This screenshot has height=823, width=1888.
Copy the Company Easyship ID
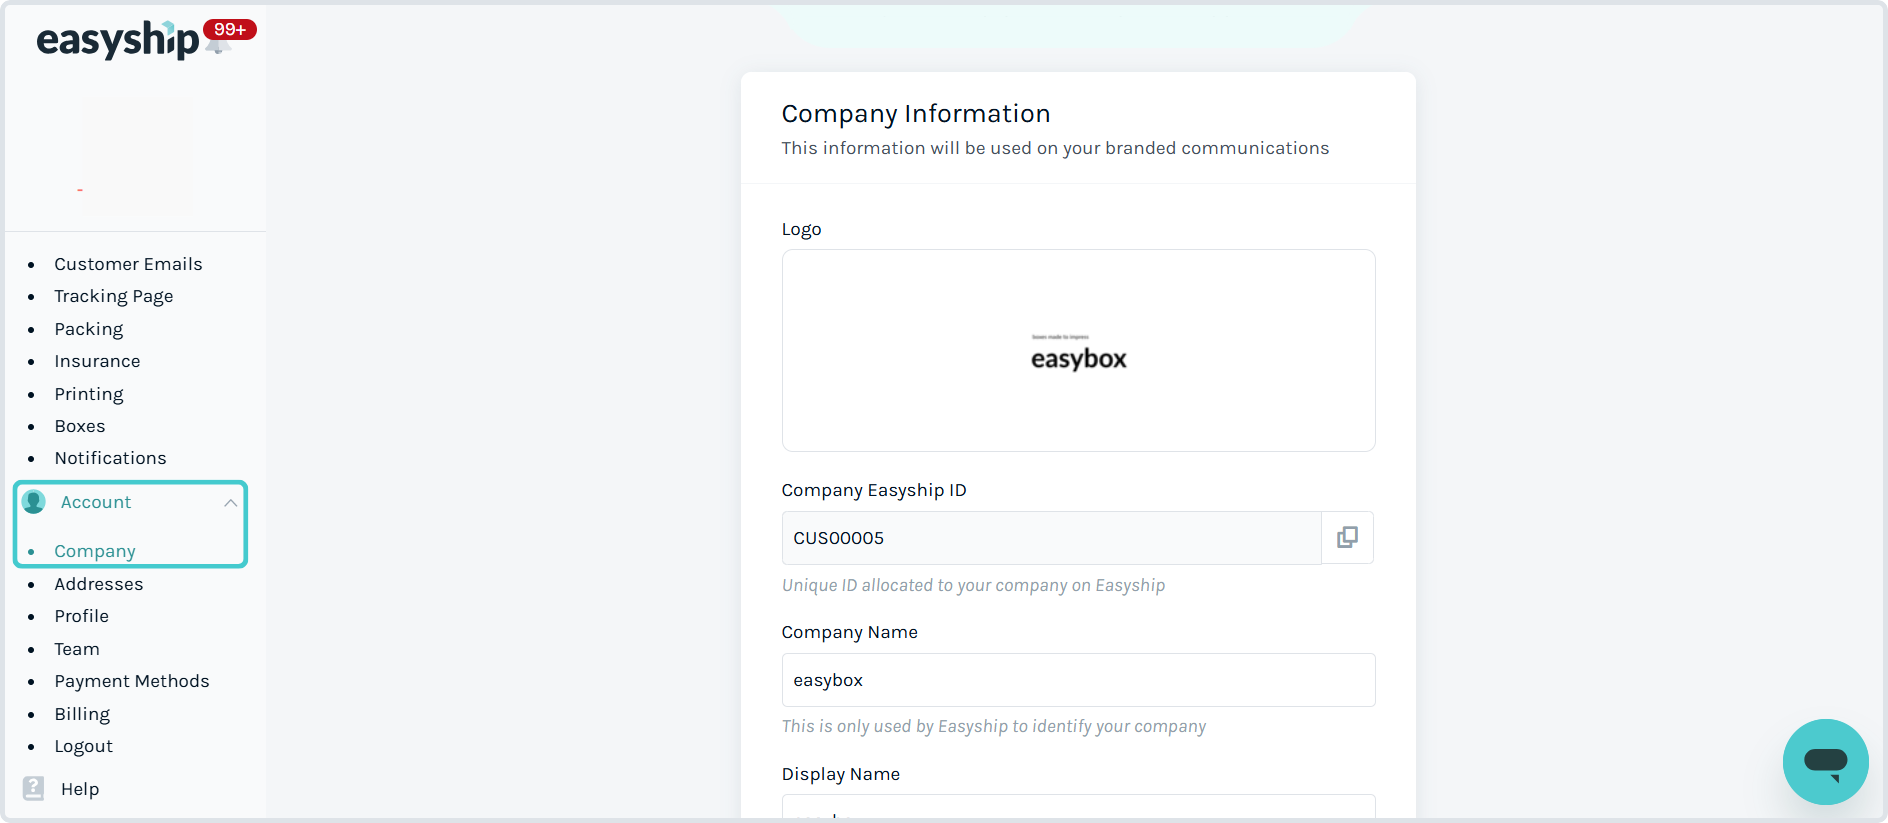(x=1347, y=538)
